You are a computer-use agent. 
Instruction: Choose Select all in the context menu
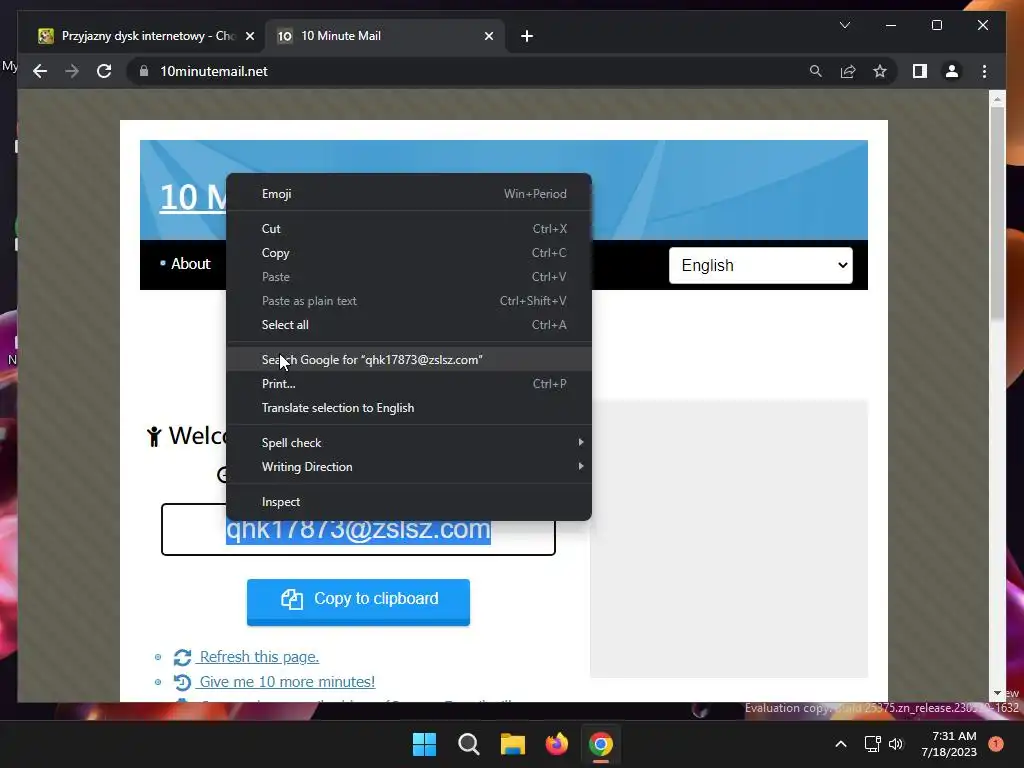pyautogui.click(x=409, y=325)
